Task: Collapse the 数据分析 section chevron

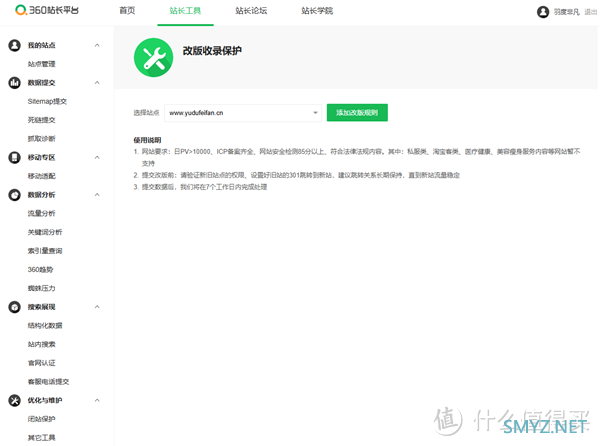Action: tap(97, 195)
